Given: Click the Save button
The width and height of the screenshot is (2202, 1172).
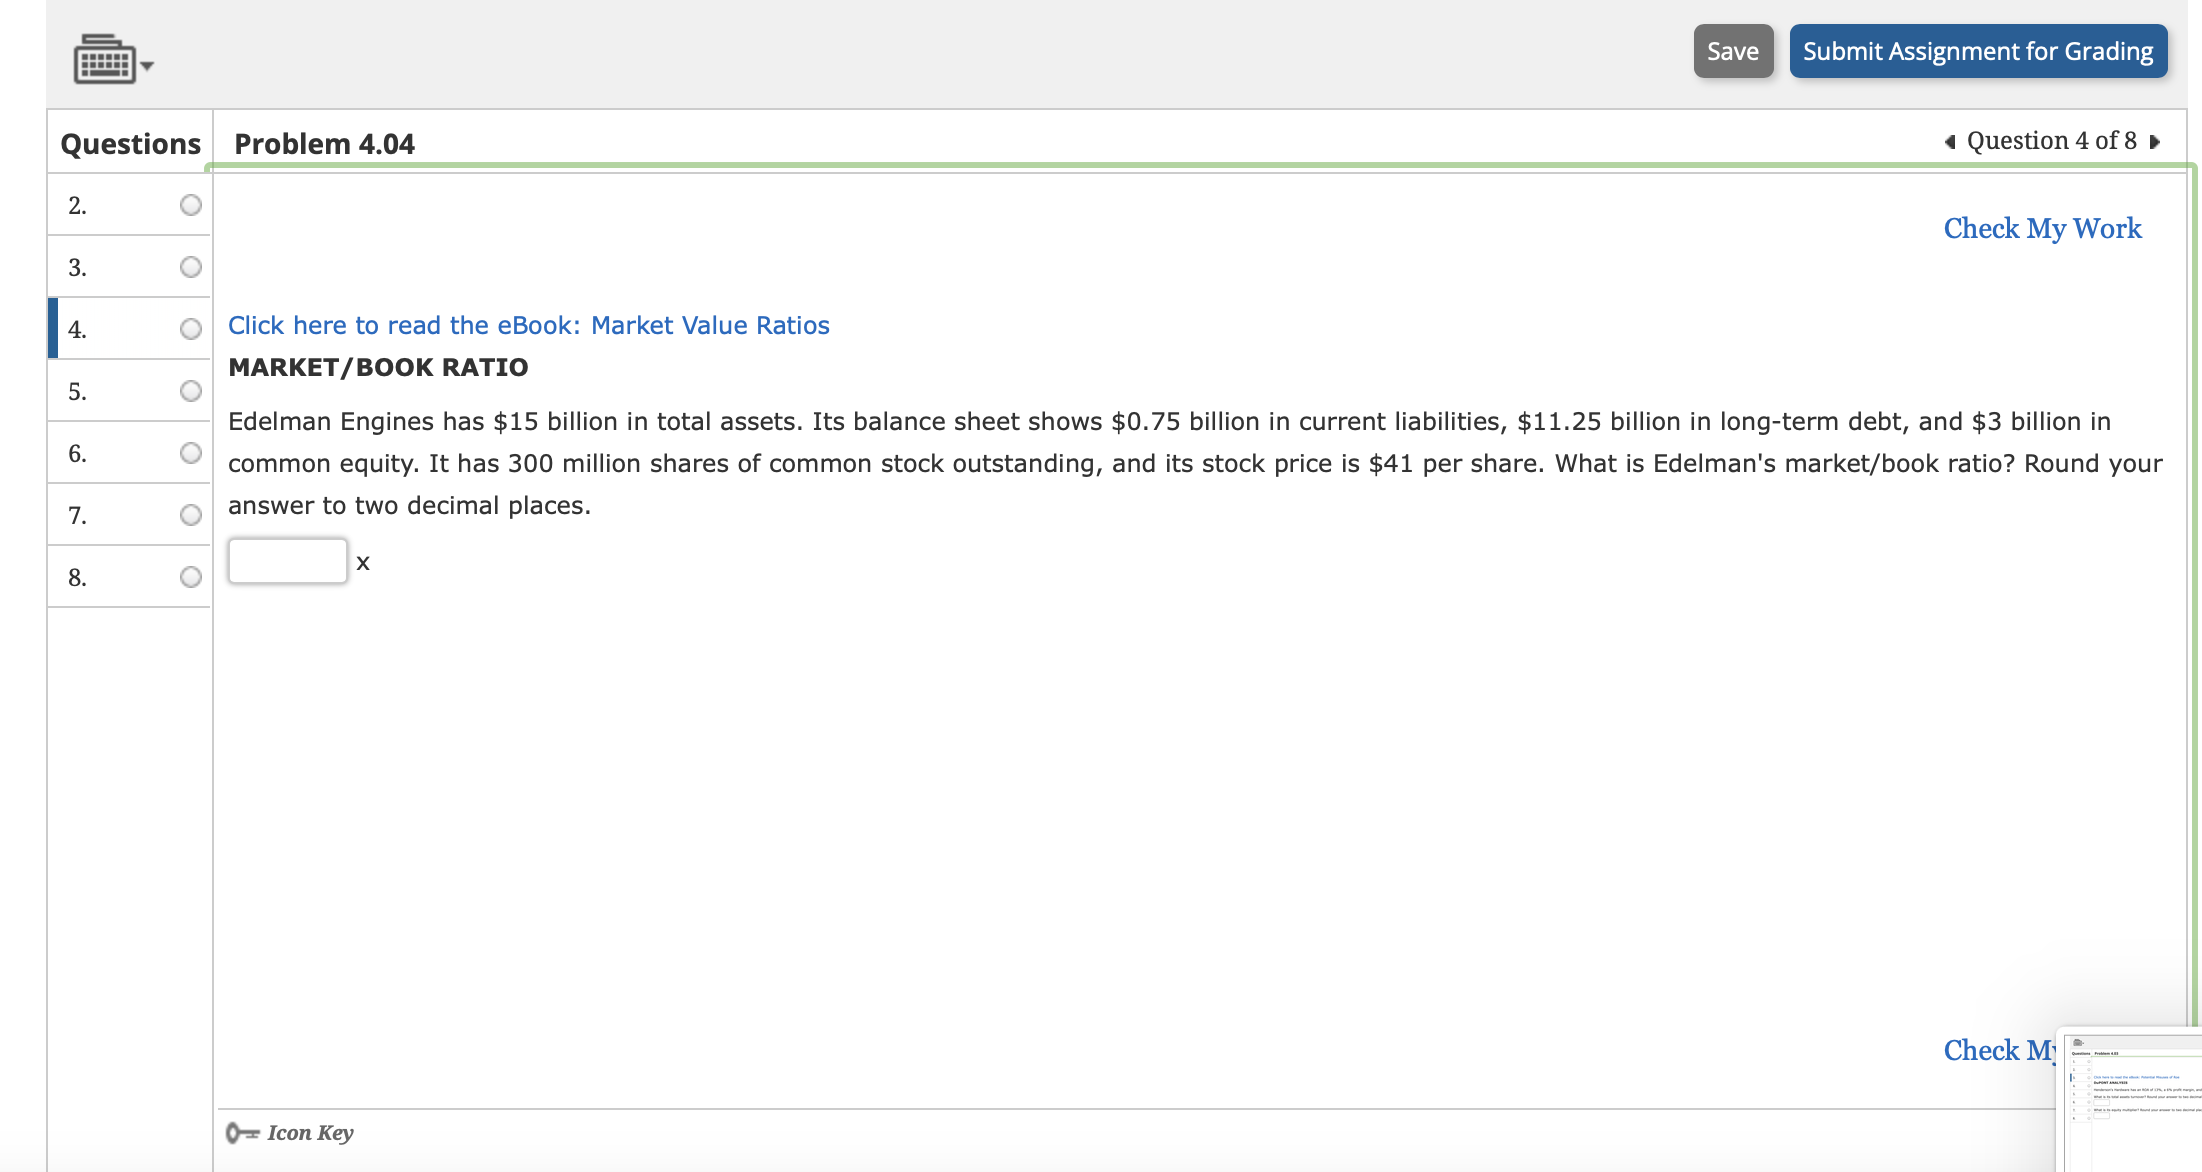Looking at the screenshot, I should pos(1732,51).
